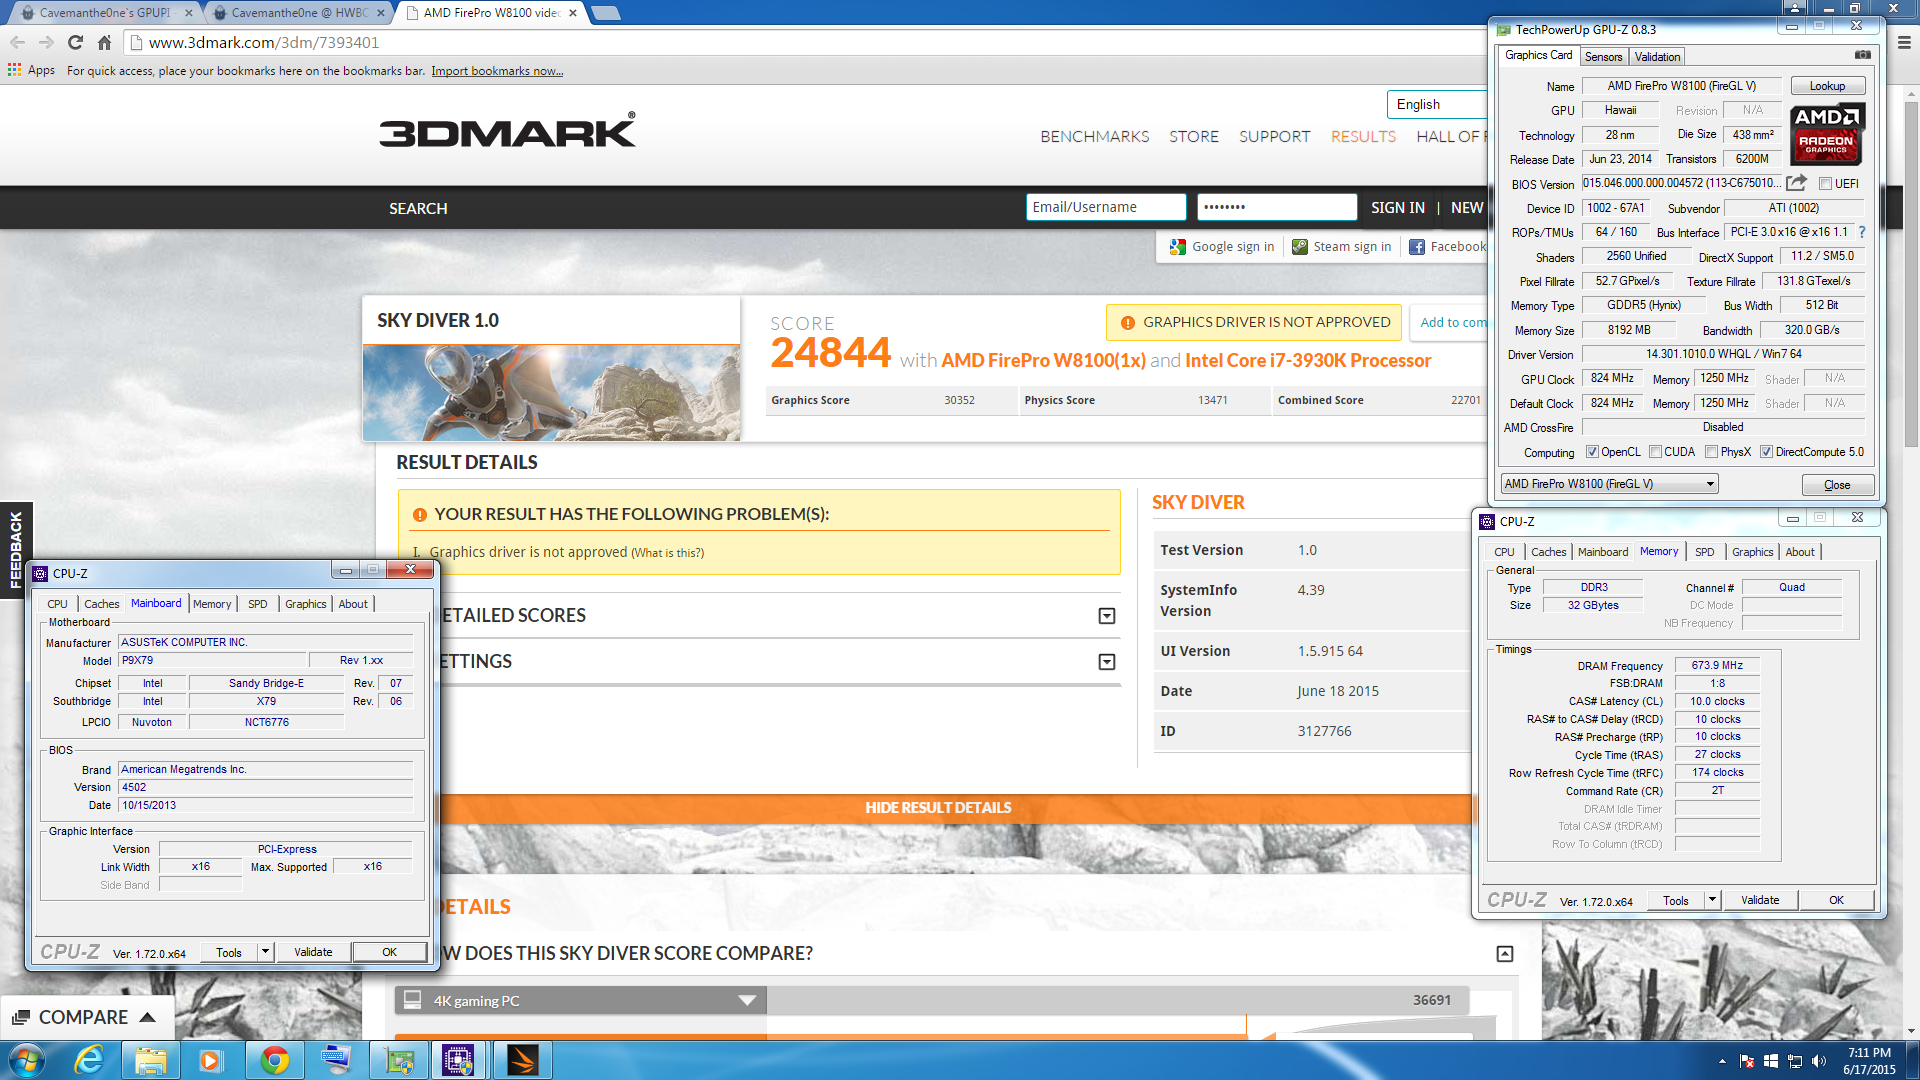Expand the COMPARE panel
Screen dimensions: 1920x1080
[86, 1017]
